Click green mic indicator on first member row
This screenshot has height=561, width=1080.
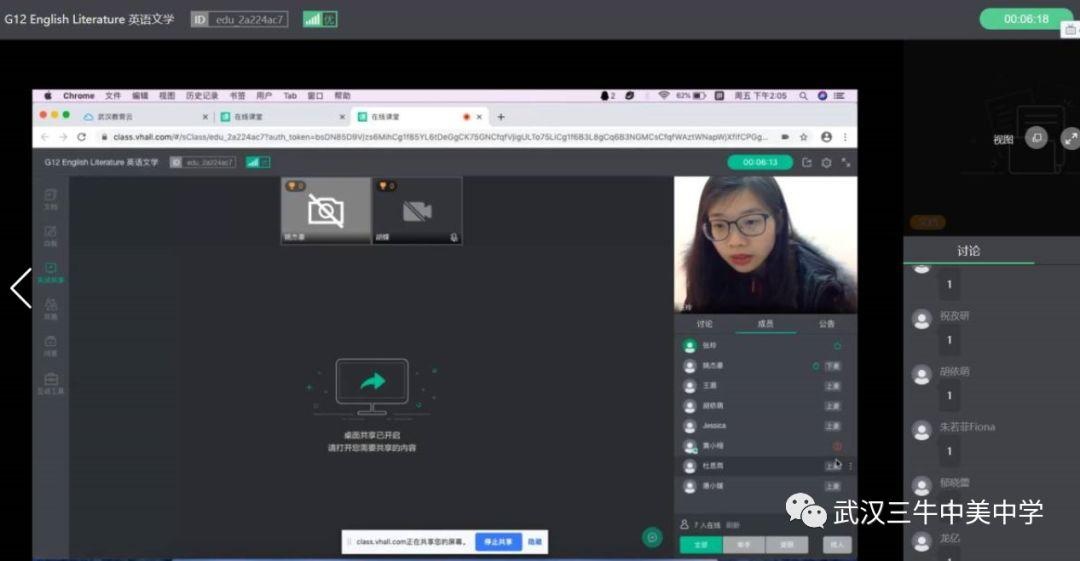(x=838, y=346)
